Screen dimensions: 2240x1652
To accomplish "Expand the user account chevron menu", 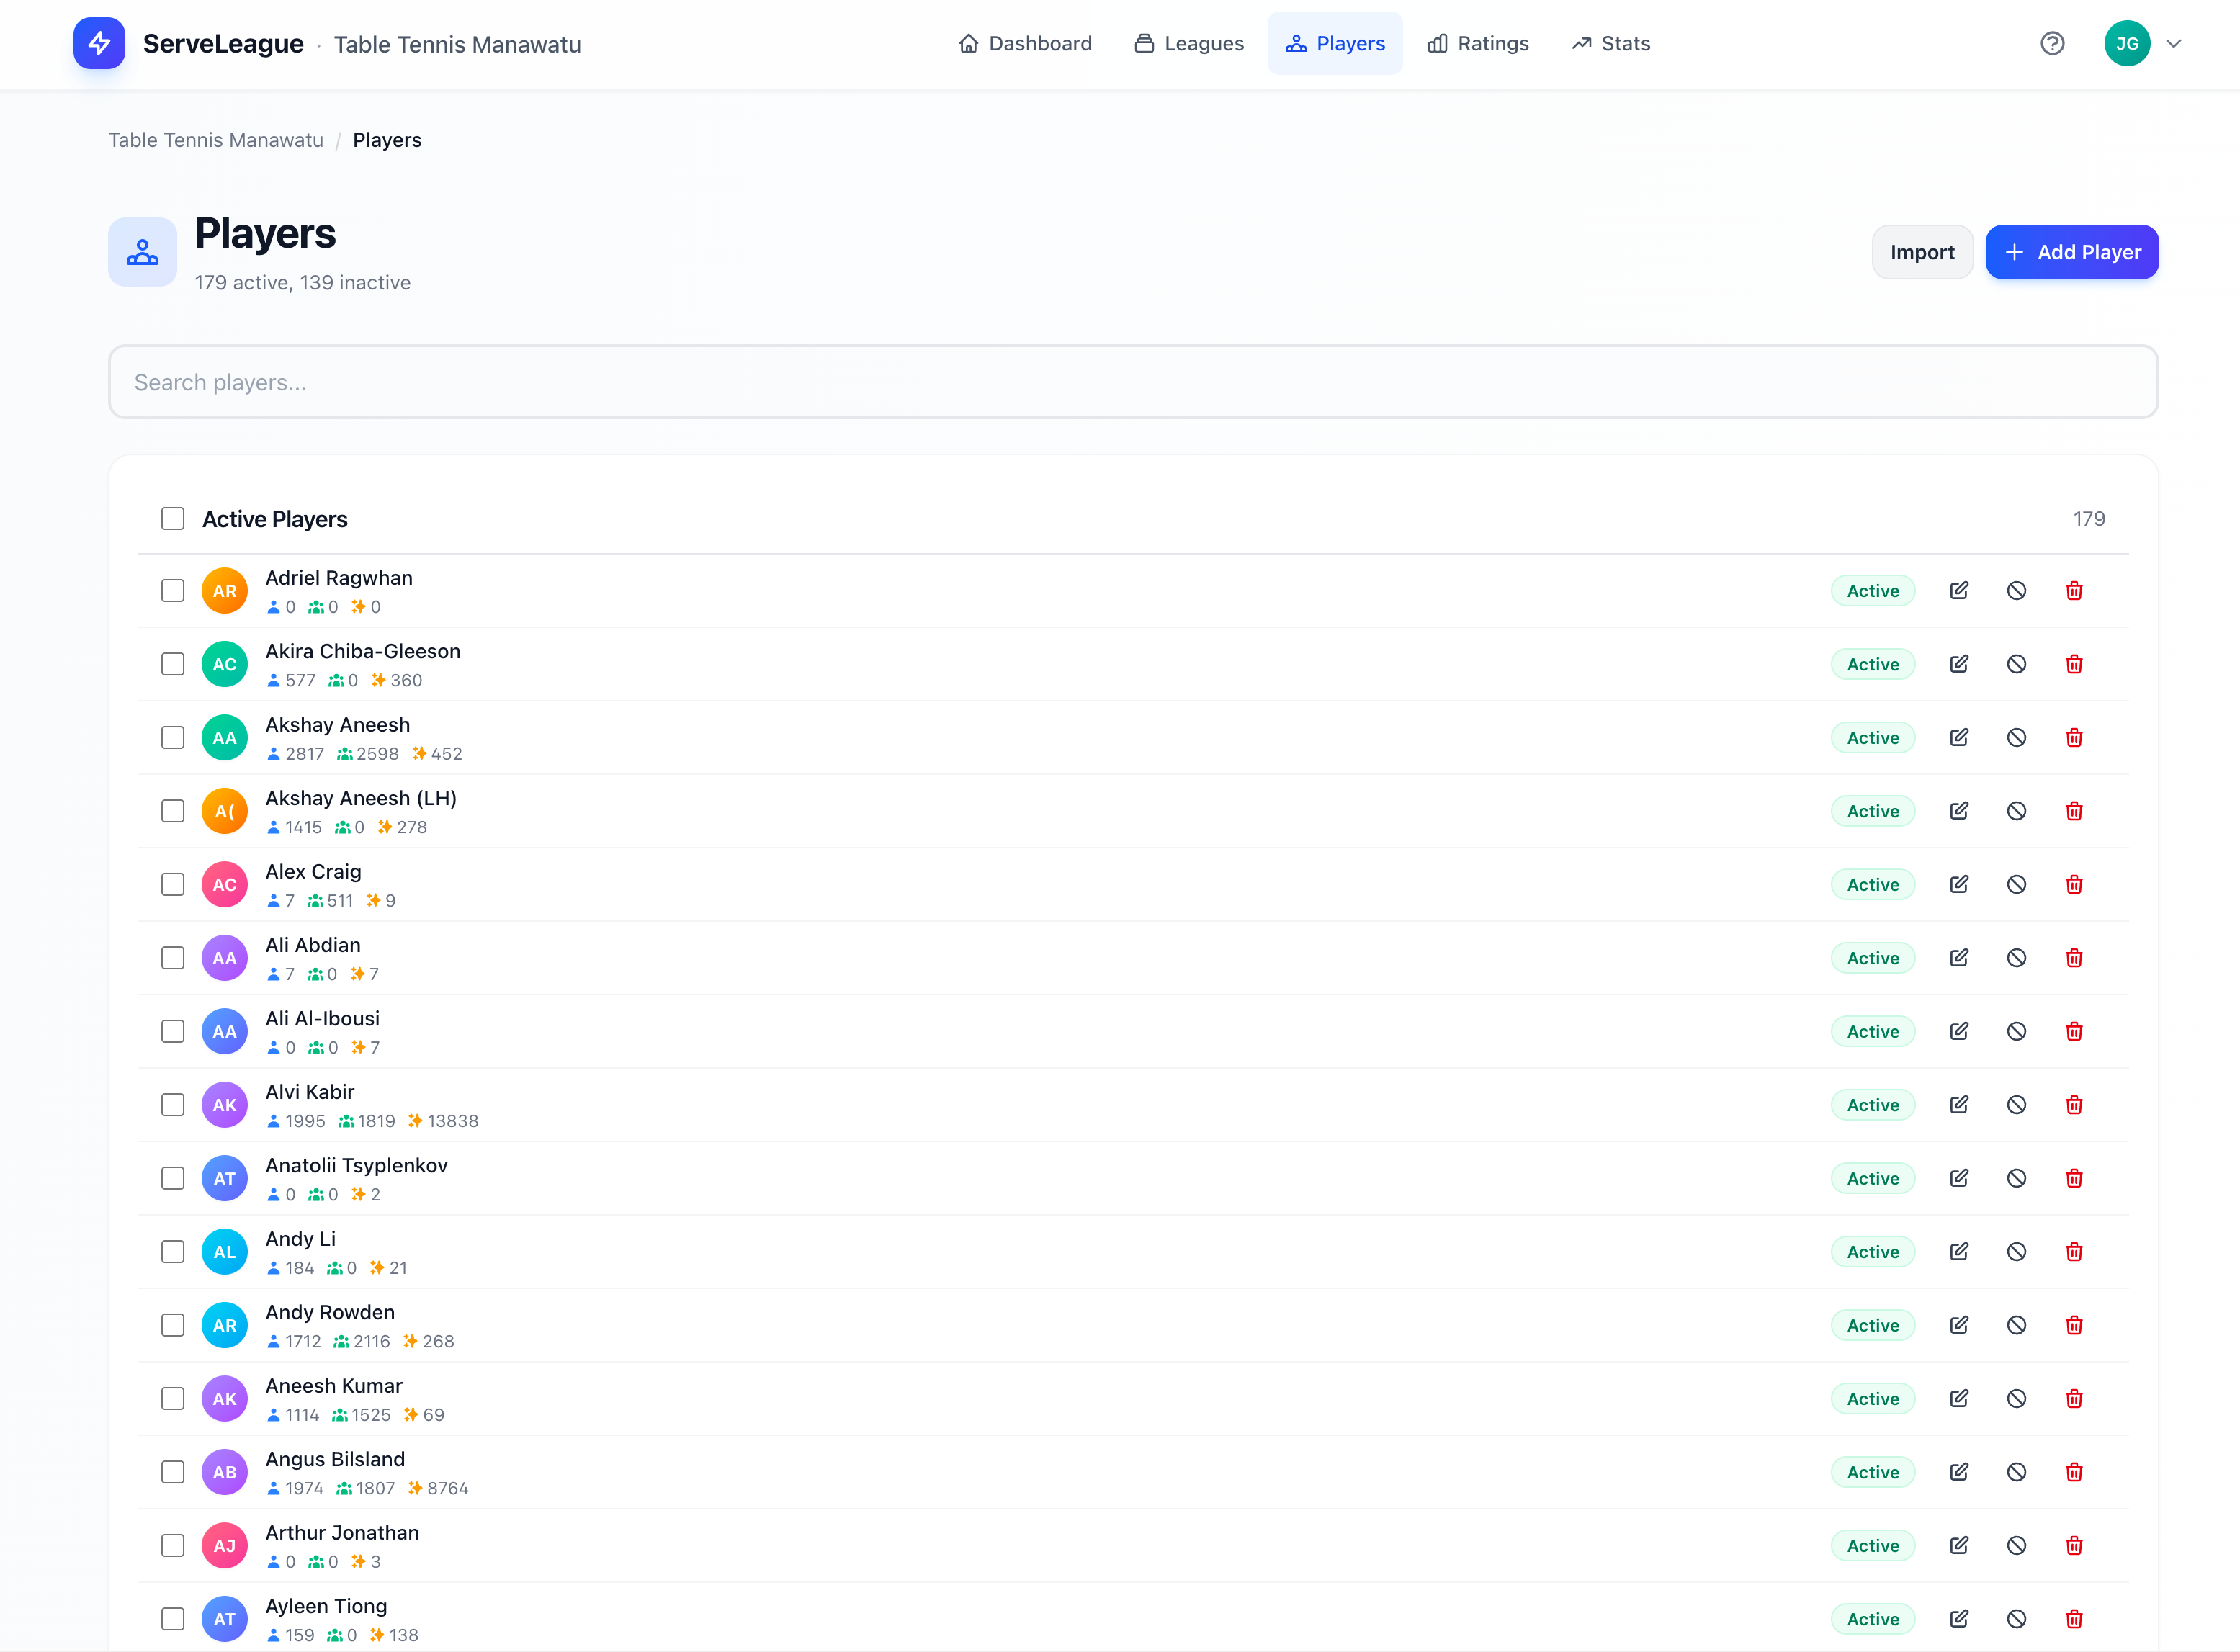I will 2173,43.
